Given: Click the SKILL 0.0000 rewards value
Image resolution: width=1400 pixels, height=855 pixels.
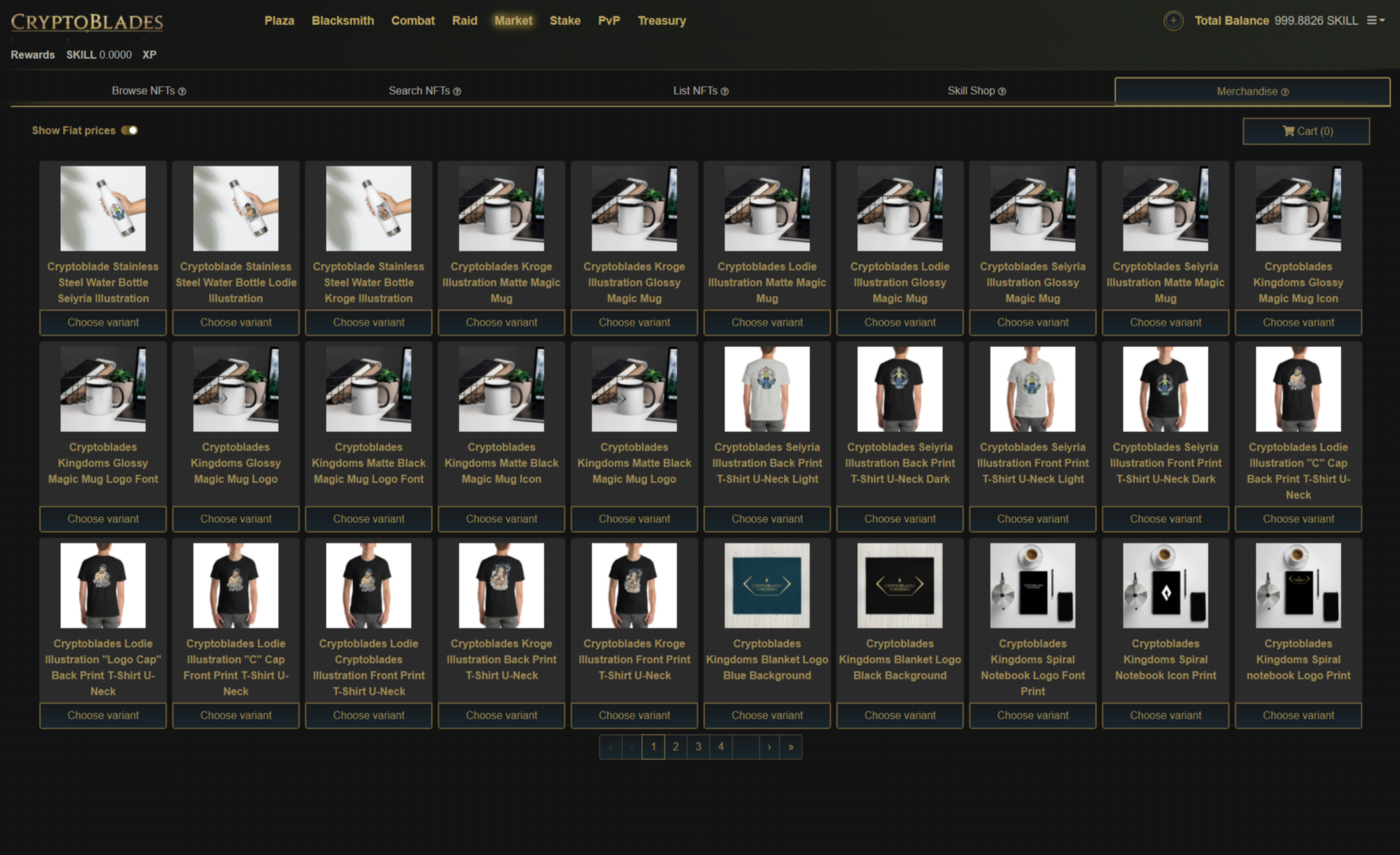Looking at the screenshot, I should point(99,55).
